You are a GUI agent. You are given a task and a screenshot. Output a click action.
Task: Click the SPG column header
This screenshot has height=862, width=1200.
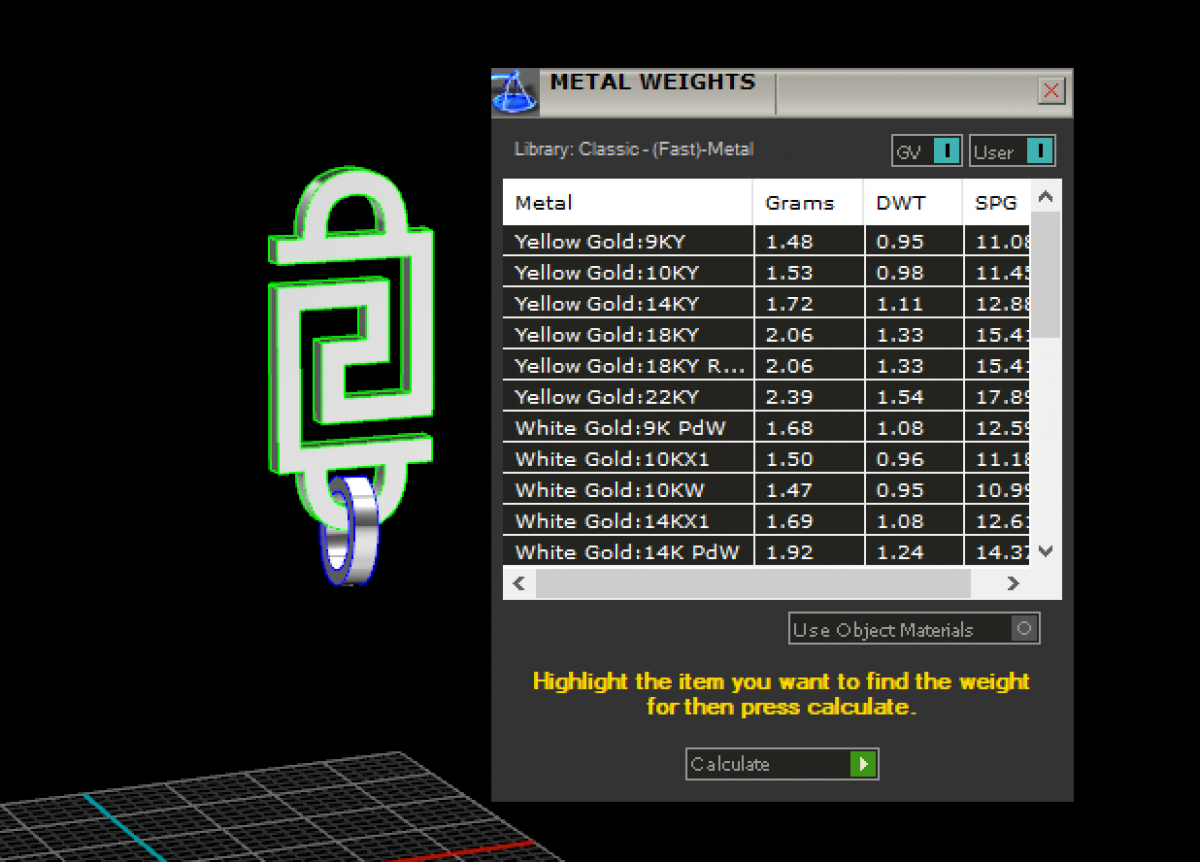996,203
